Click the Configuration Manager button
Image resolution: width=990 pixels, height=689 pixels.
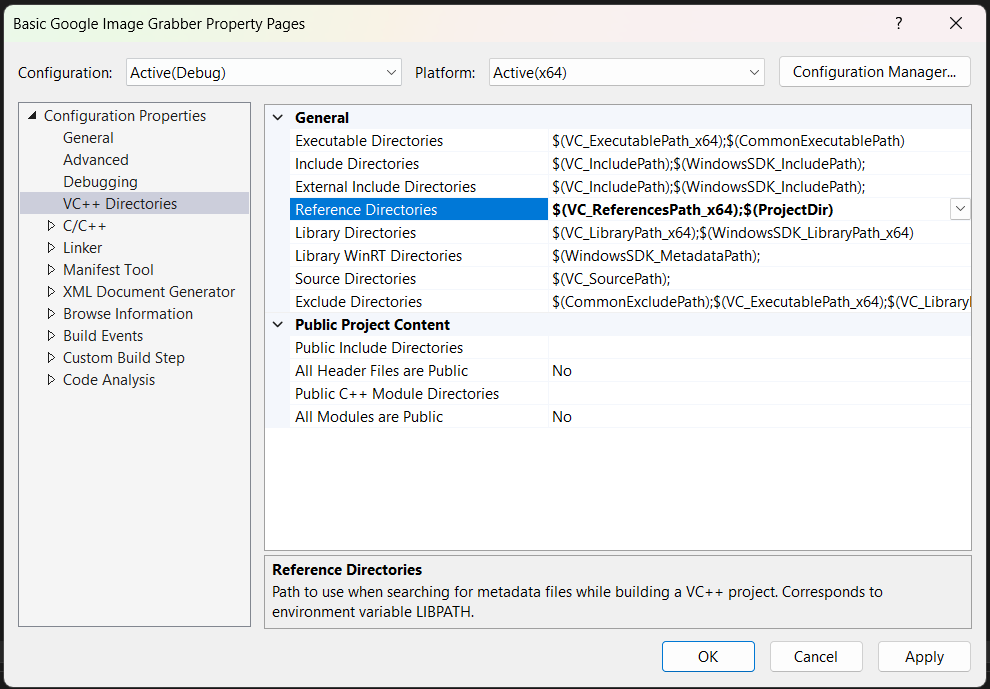click(x=874, y=72)
